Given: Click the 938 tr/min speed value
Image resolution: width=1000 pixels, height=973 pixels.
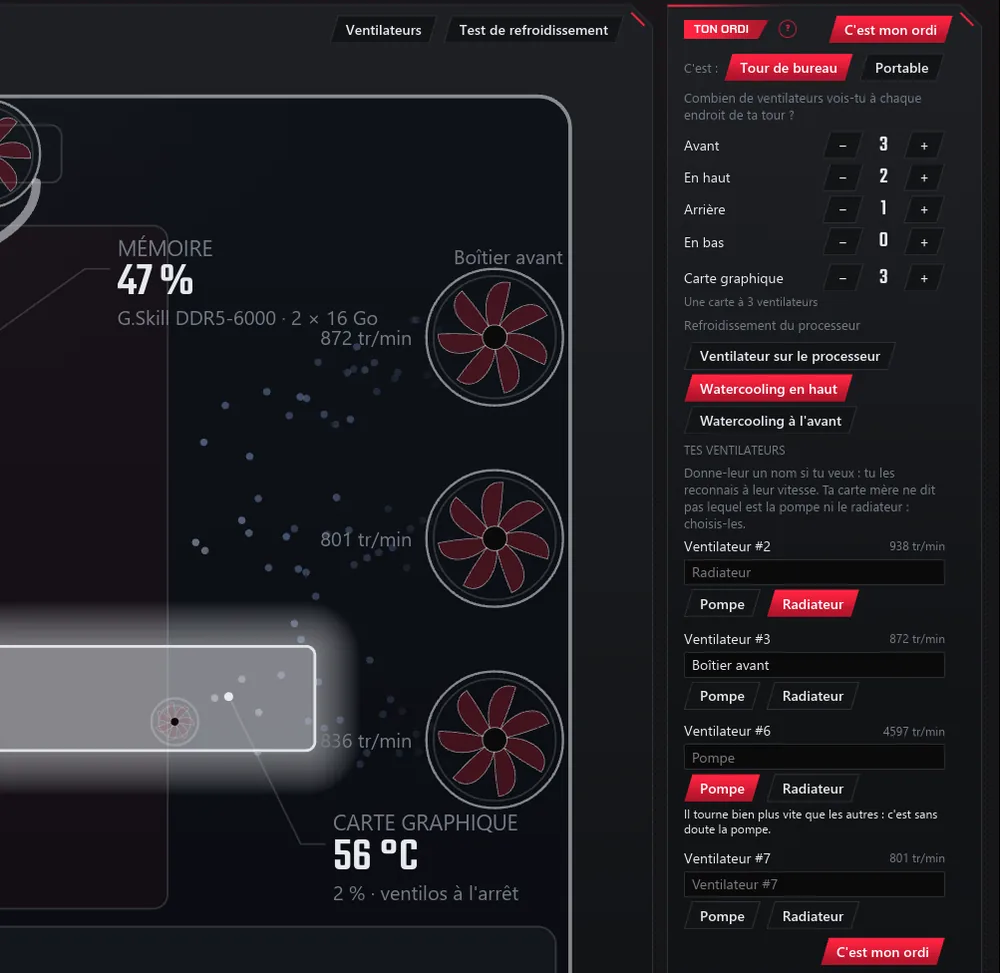Looking at the screenshot, I should [x=916, y=546].
